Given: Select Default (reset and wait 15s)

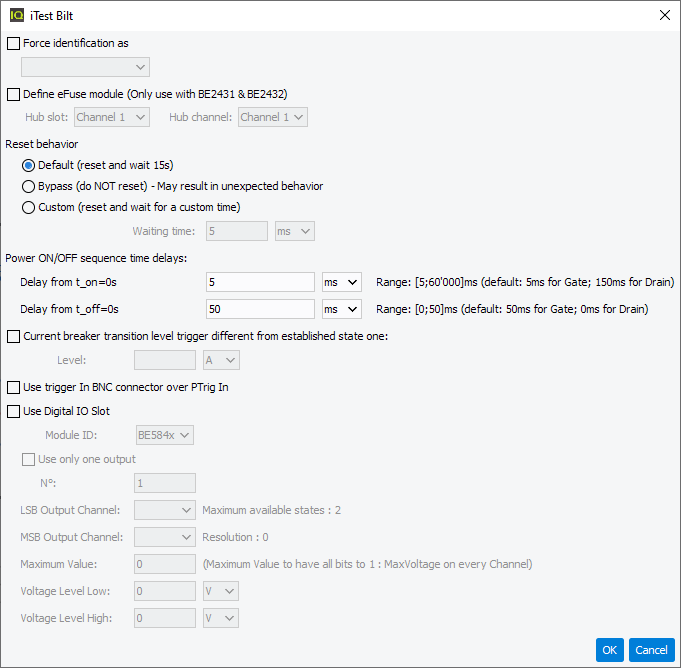Looking at the screenshot, I should coord(29,165).
